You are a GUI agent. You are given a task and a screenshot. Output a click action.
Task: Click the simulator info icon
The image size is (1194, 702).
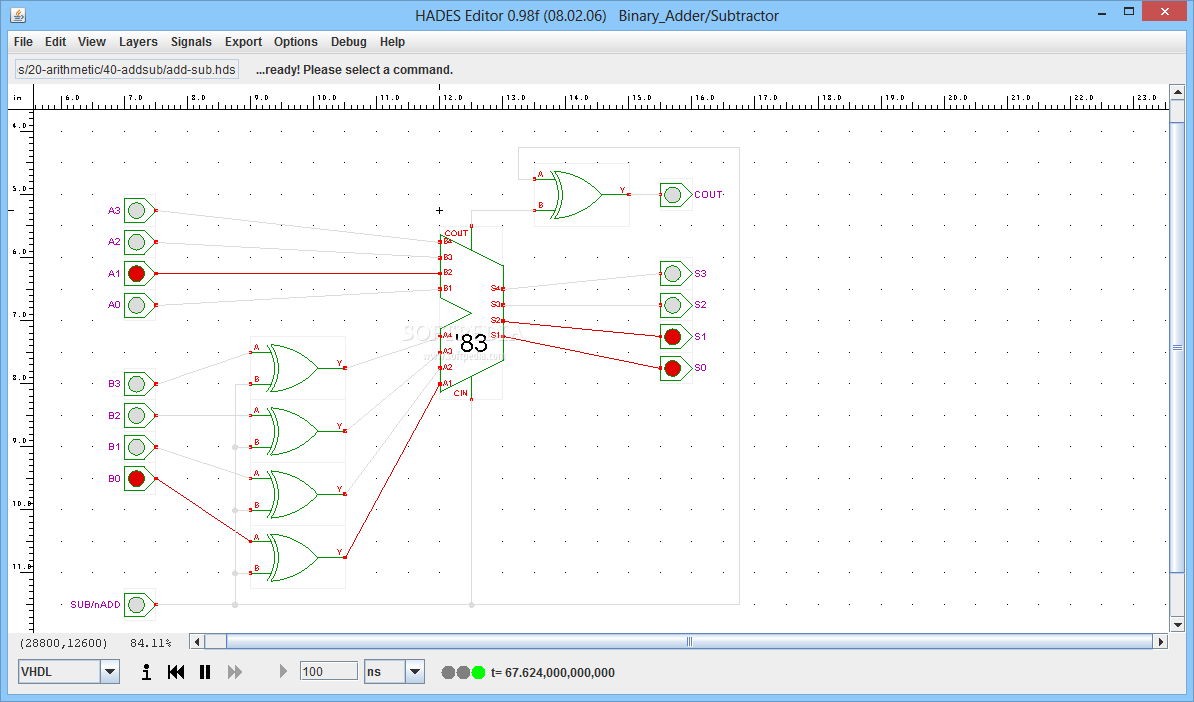[146, 672]
